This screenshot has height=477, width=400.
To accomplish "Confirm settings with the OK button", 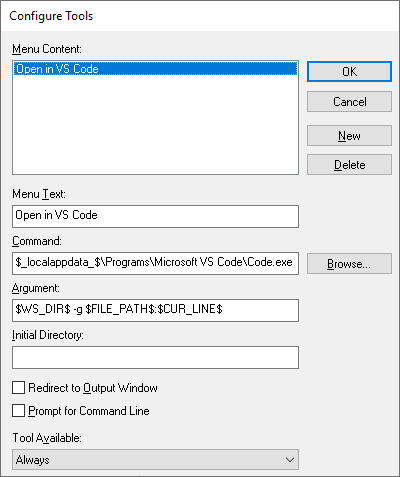I will 349,71.
